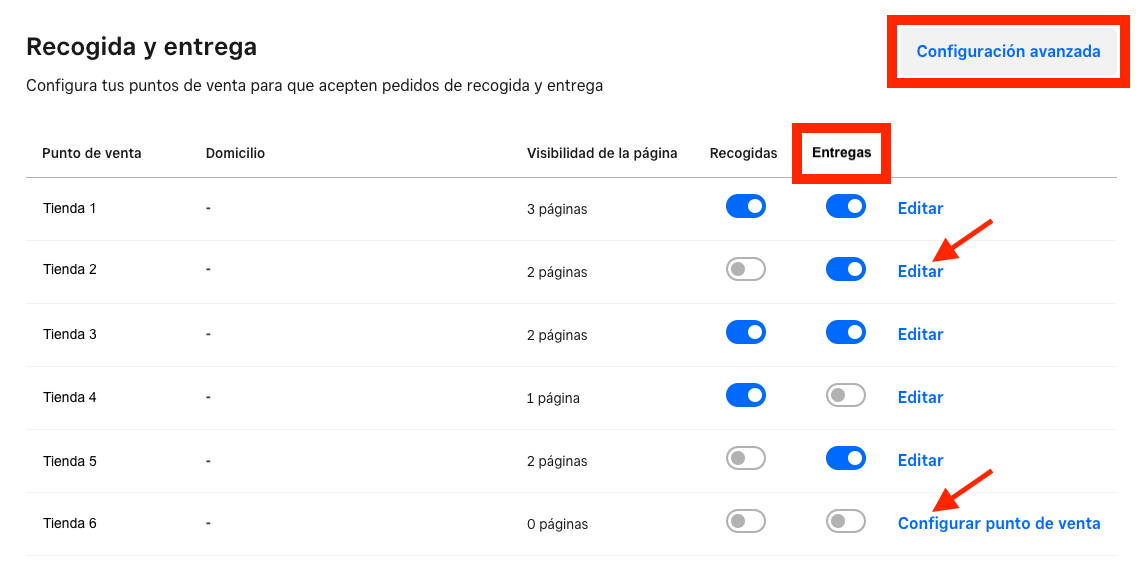
Task: Switch off Recogidas for Tienda 3
Action: (x=745, y=333)
